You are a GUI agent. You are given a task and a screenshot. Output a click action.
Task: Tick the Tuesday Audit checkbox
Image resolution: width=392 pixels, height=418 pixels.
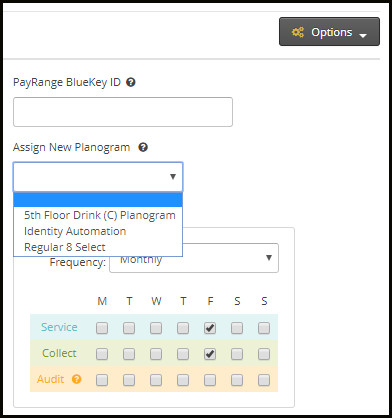(x=129, y=380)
